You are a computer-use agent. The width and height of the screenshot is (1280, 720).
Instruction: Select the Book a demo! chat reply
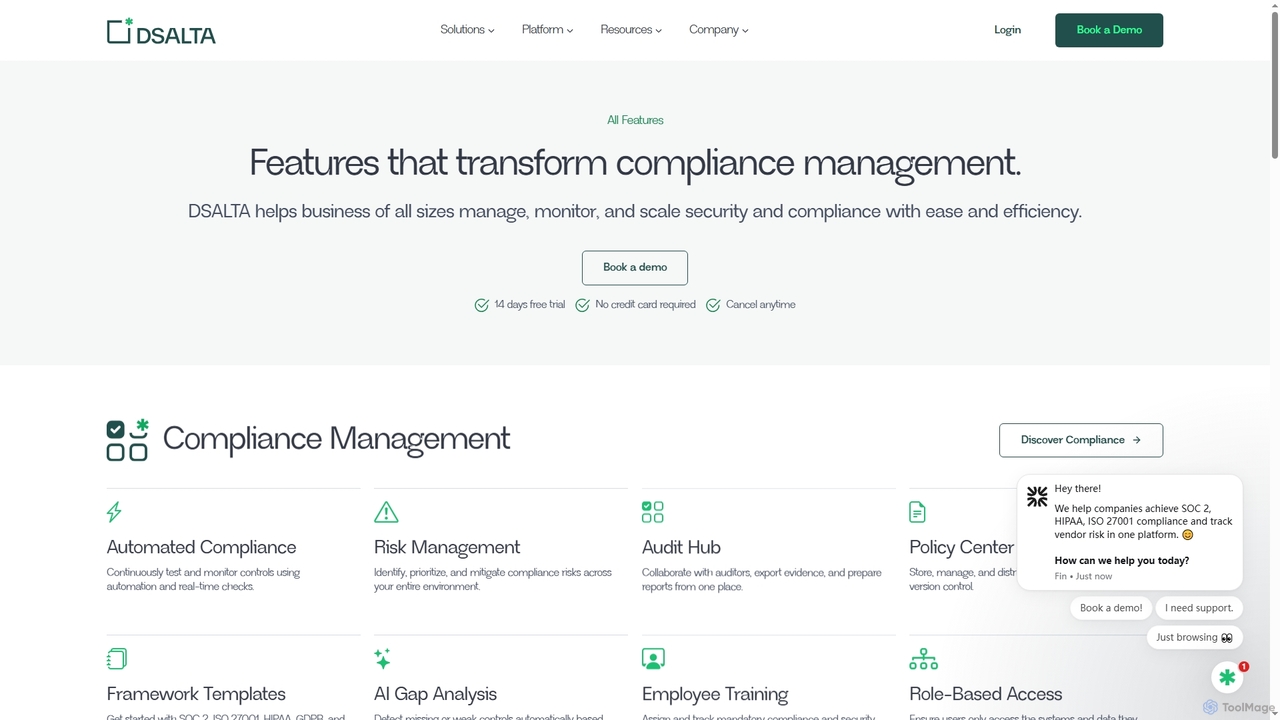pyautogui.click(x=1111, y=608)
